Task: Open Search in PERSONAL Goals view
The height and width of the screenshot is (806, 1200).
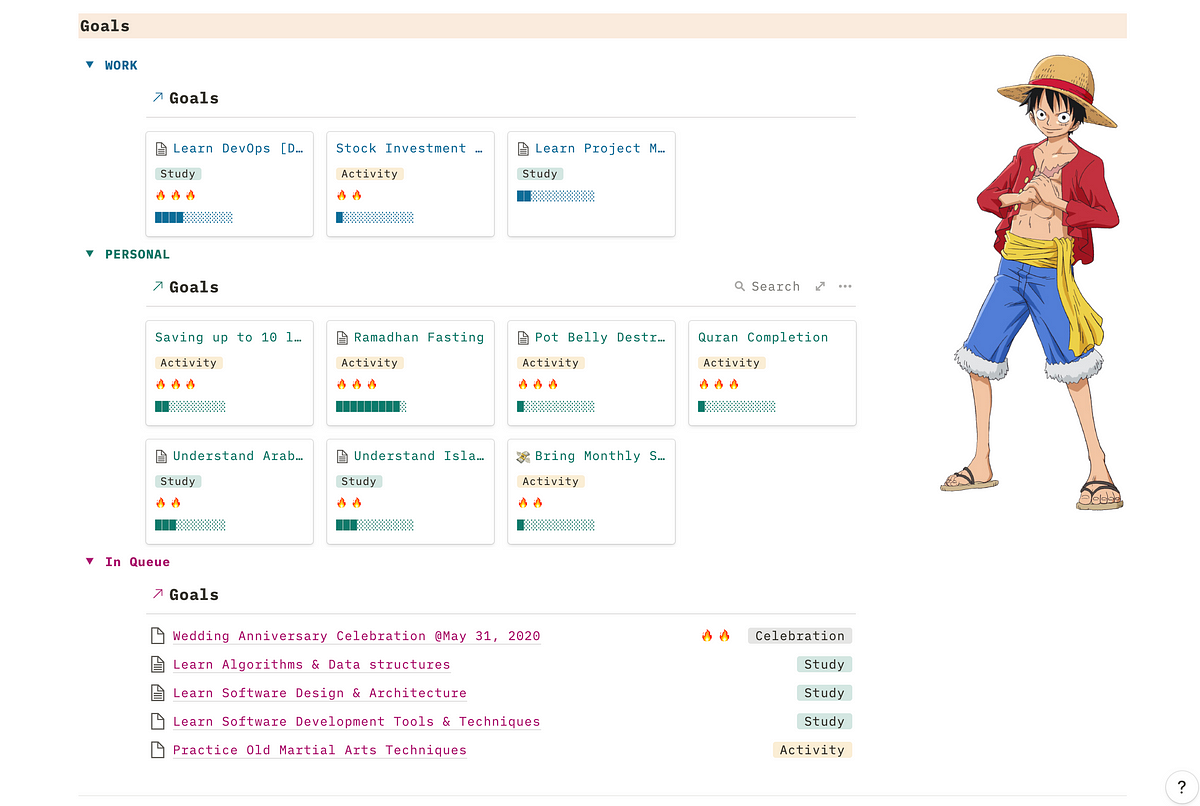Action: coord(767,287)
